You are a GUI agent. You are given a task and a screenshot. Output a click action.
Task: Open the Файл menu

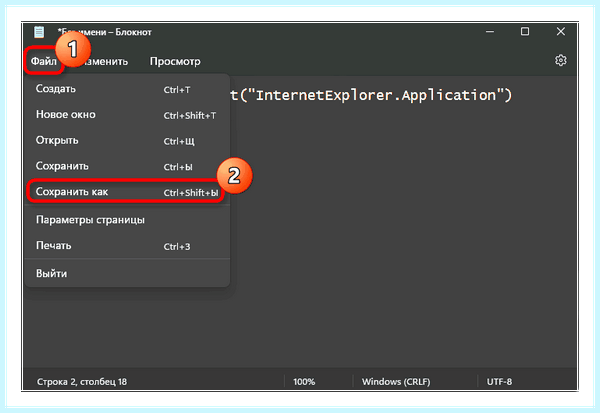tap(44, 61)
